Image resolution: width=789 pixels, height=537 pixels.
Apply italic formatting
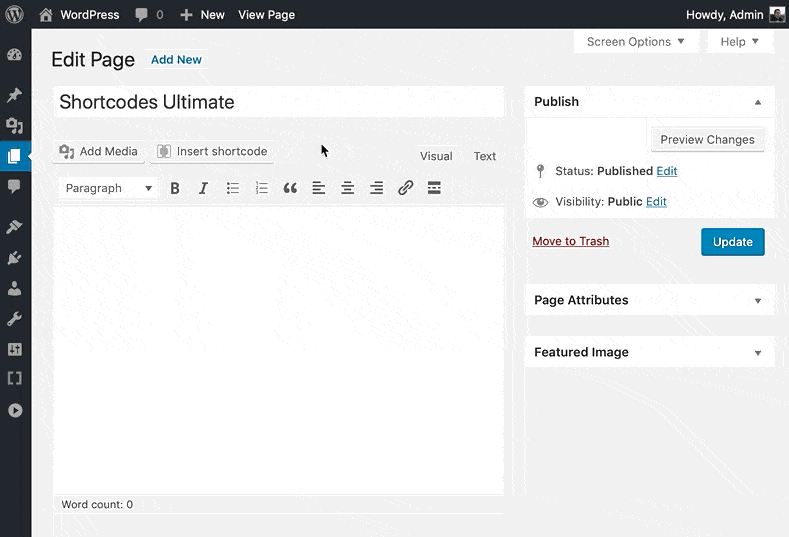coord(203,188)
